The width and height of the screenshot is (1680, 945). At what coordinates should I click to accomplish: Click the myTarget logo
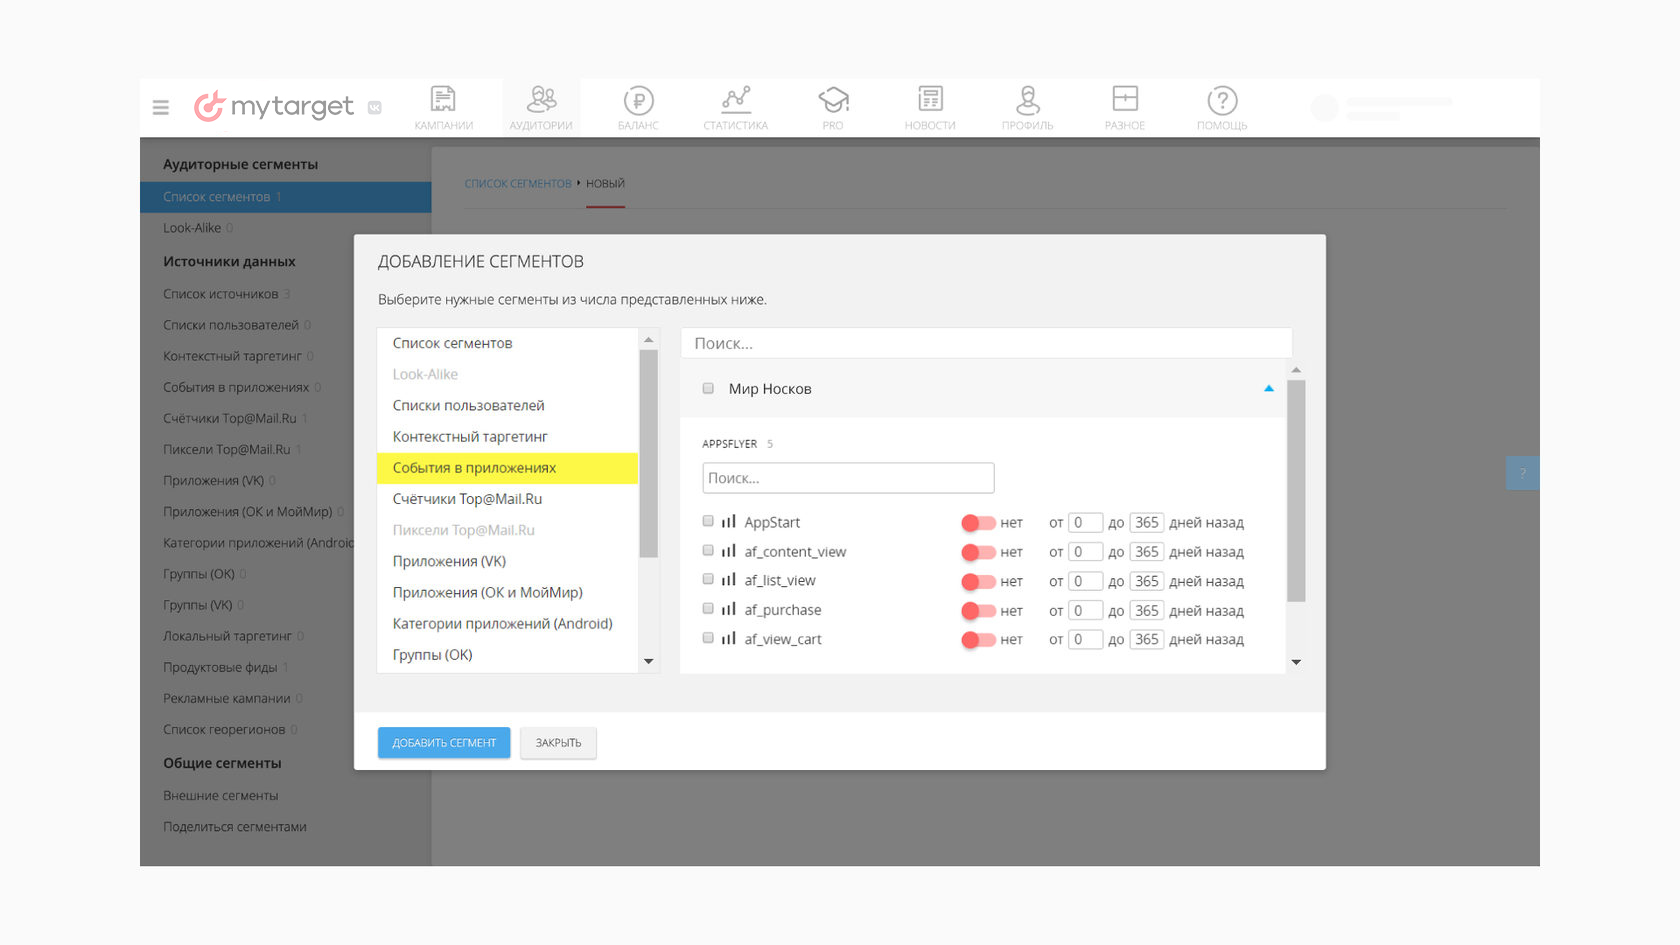point(273,106)
